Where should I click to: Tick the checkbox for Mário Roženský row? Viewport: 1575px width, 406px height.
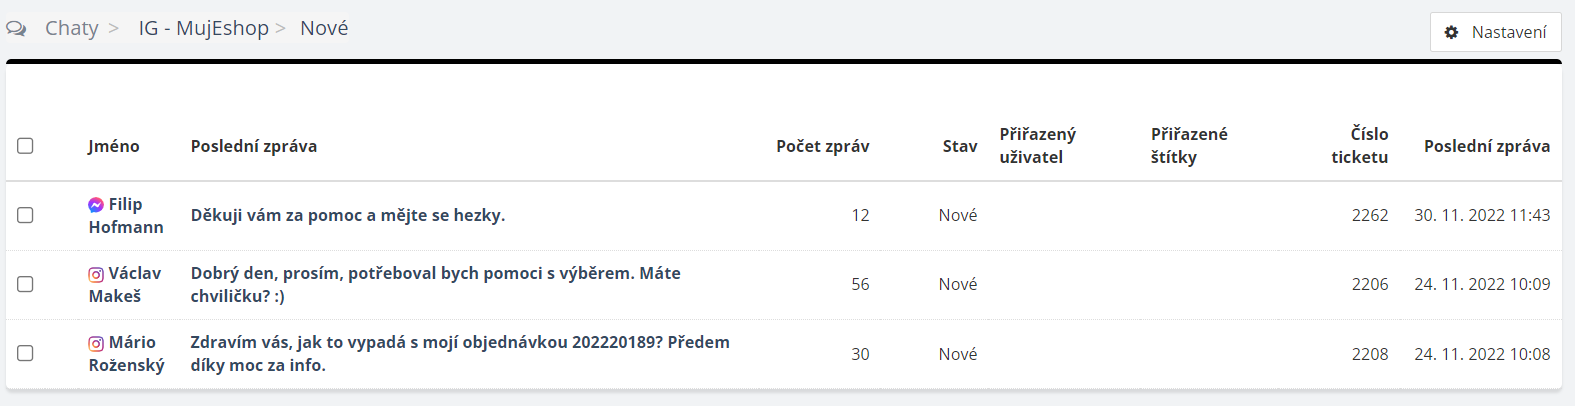click(x=26, y=353)
